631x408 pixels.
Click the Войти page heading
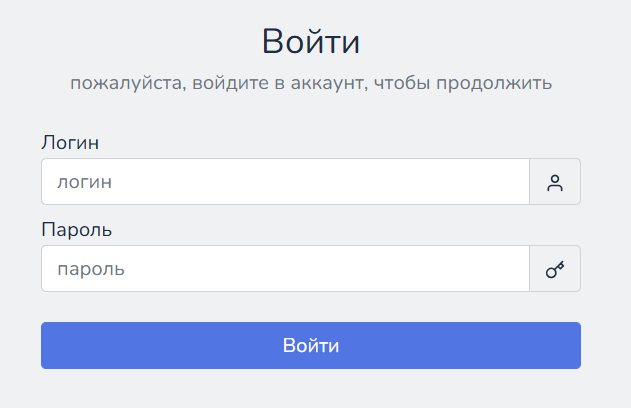pyautogui.click(x=310, y=42)
